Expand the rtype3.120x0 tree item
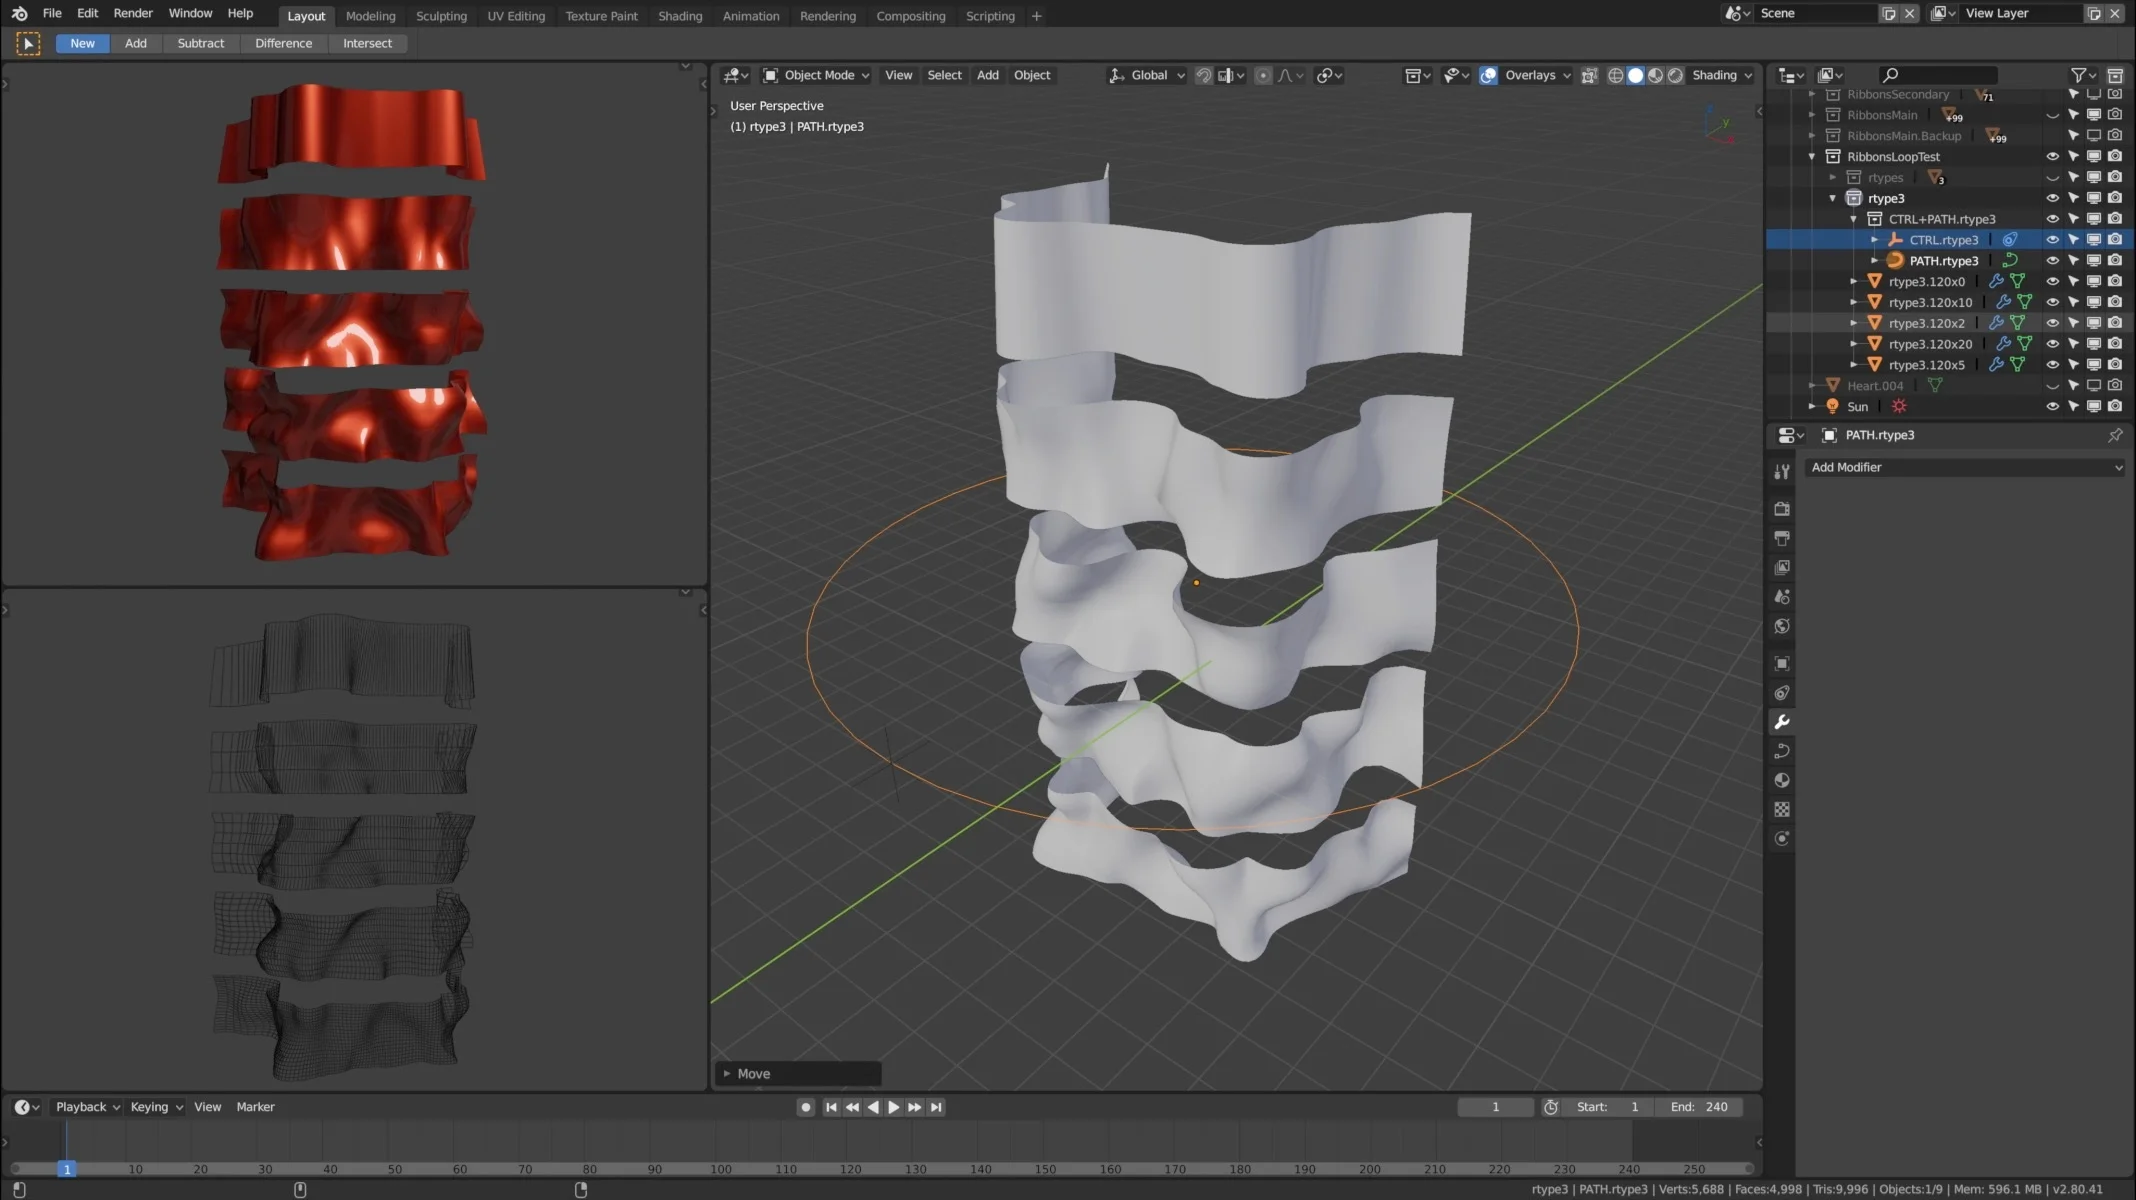 1853,282
